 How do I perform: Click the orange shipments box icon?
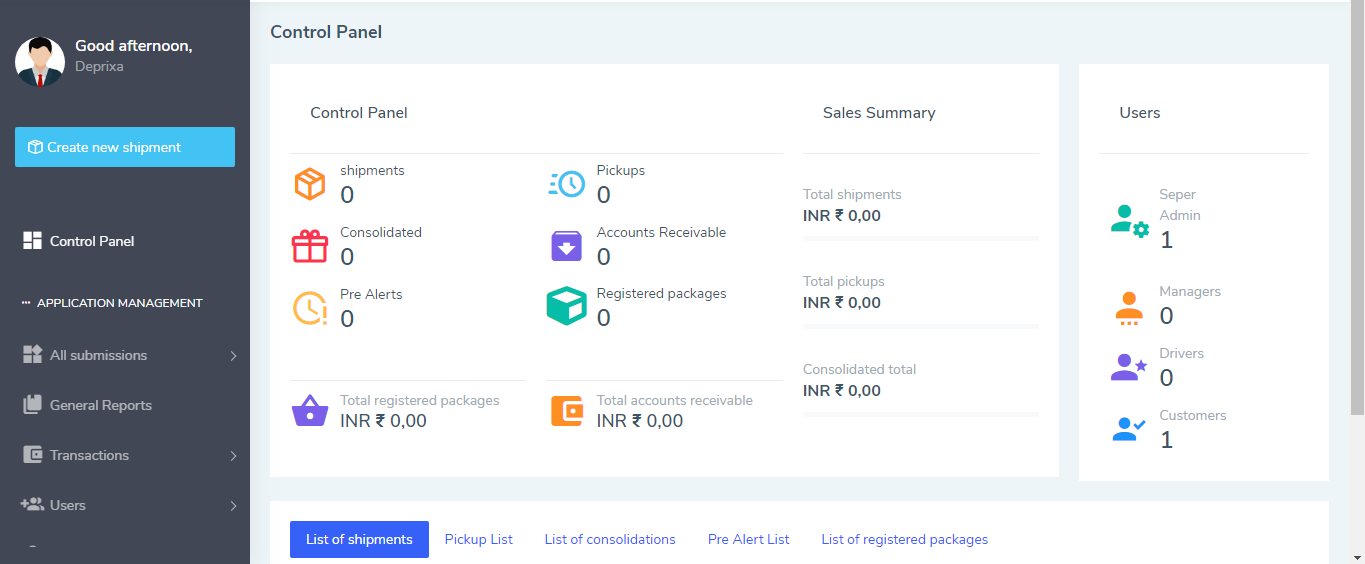[310, 184]
